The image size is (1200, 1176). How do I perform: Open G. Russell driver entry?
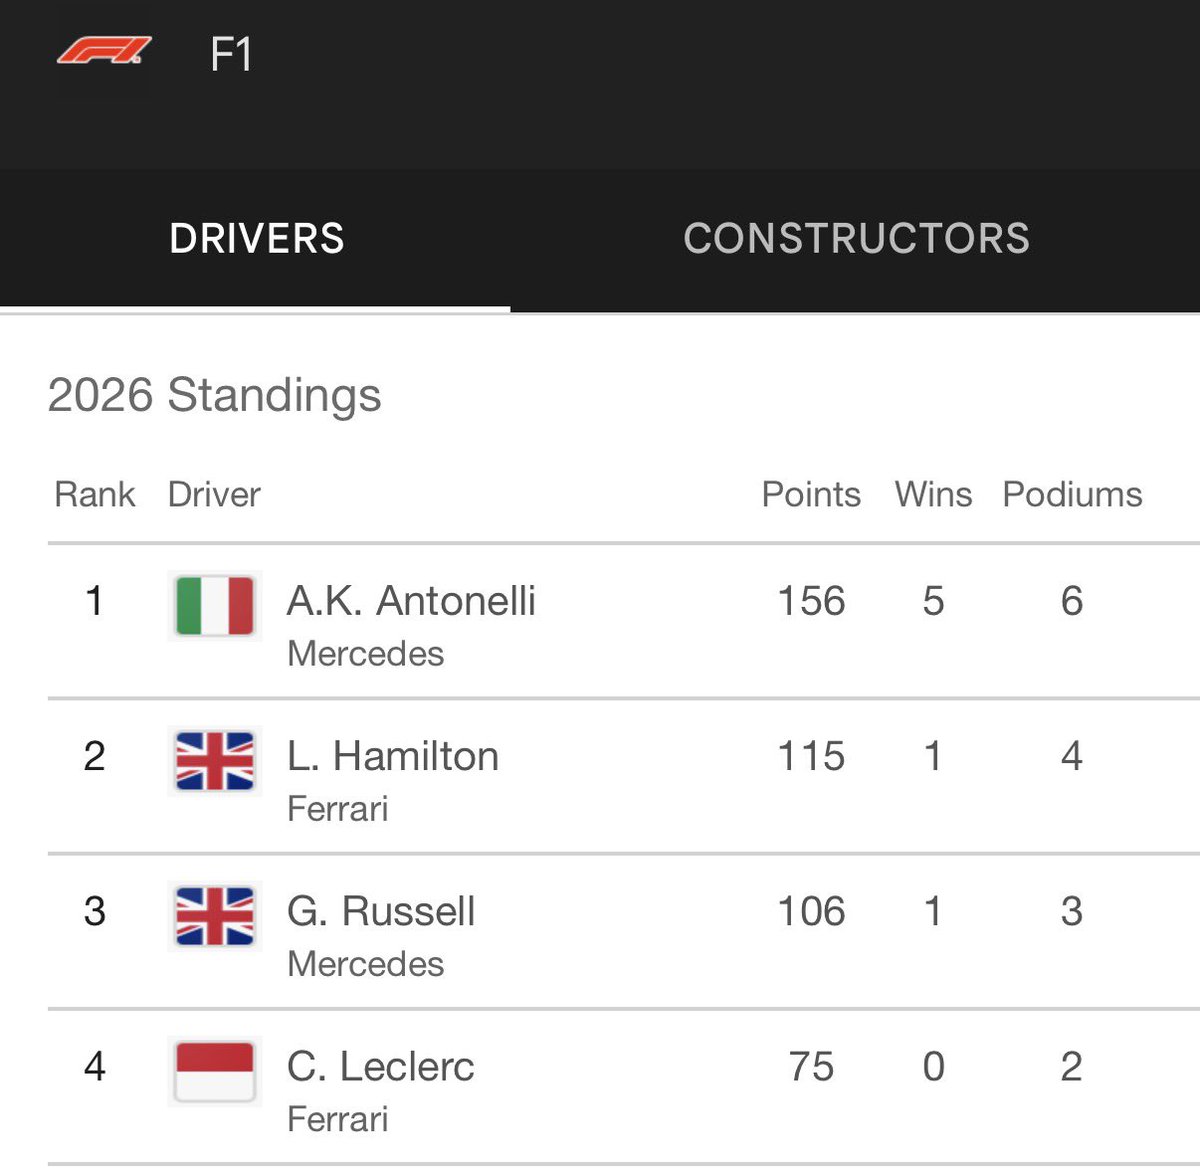(381, 911)
